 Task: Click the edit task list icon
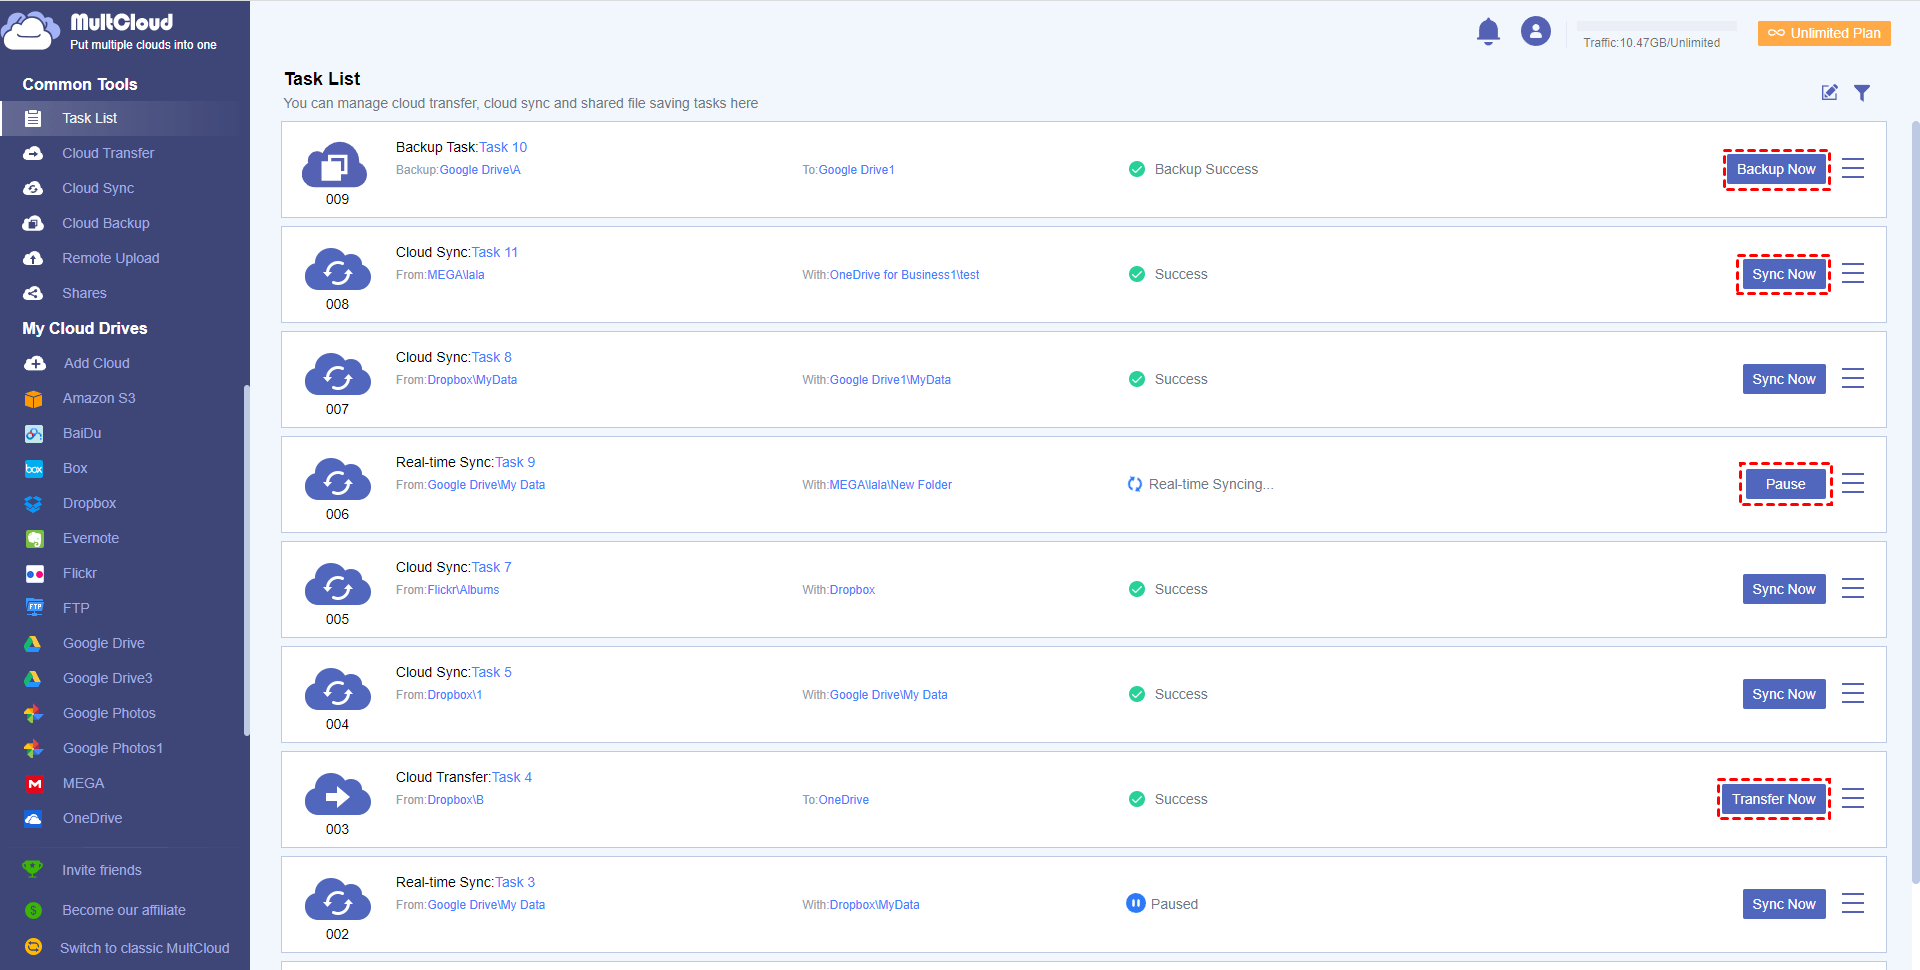1829,93
